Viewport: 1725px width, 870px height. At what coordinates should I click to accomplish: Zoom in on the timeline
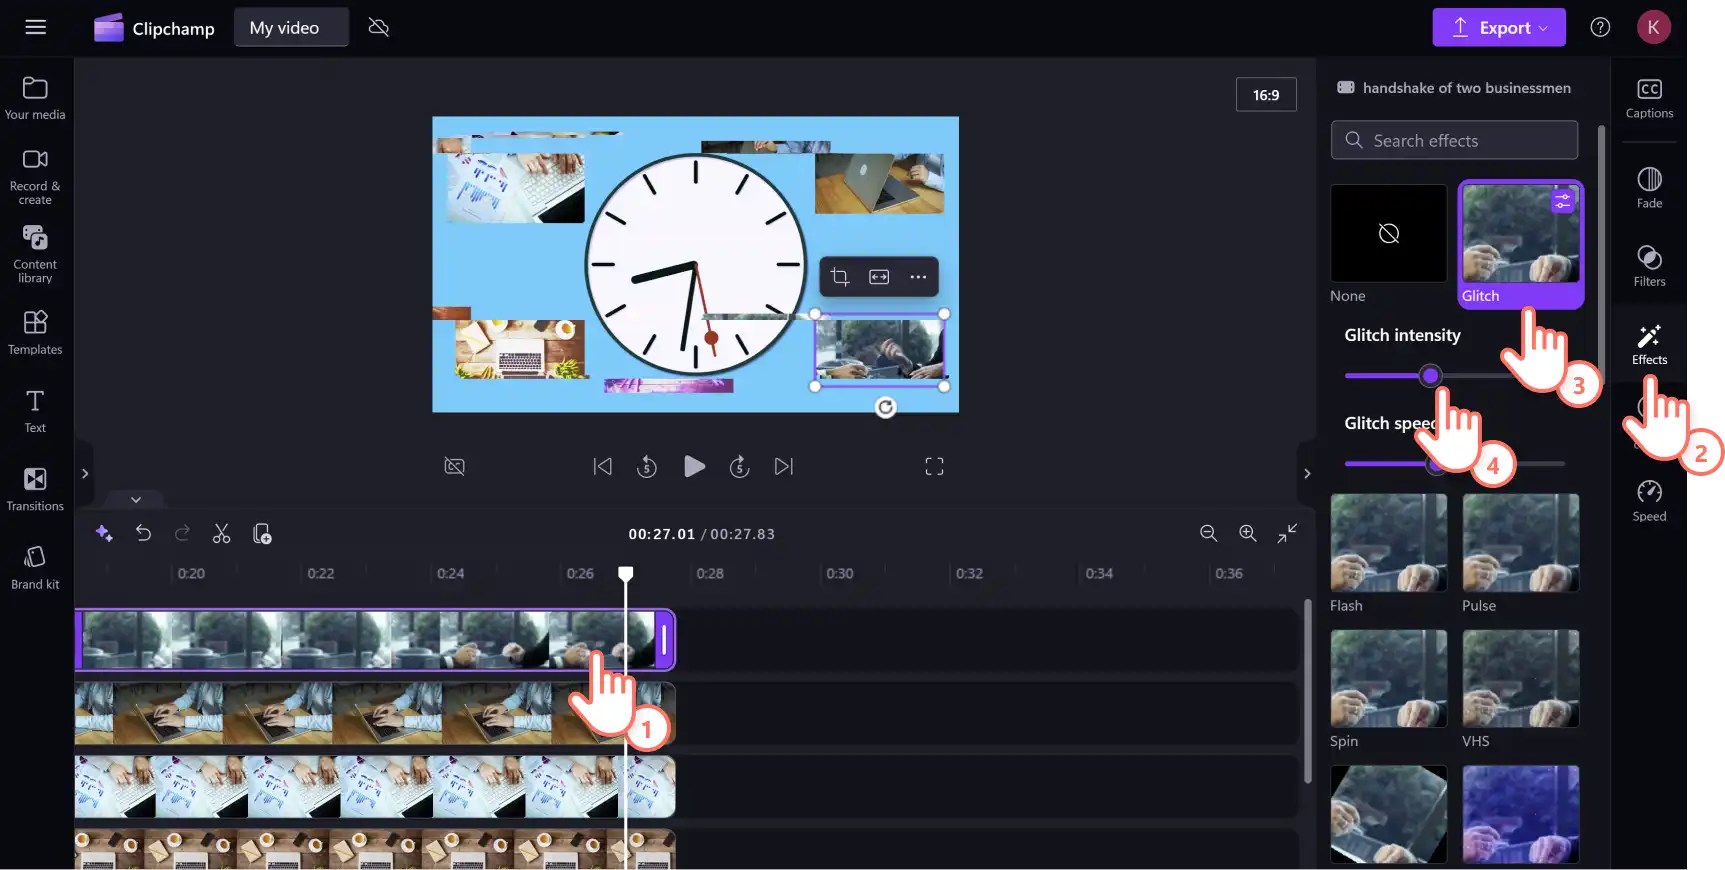(x=1247, y=534)
